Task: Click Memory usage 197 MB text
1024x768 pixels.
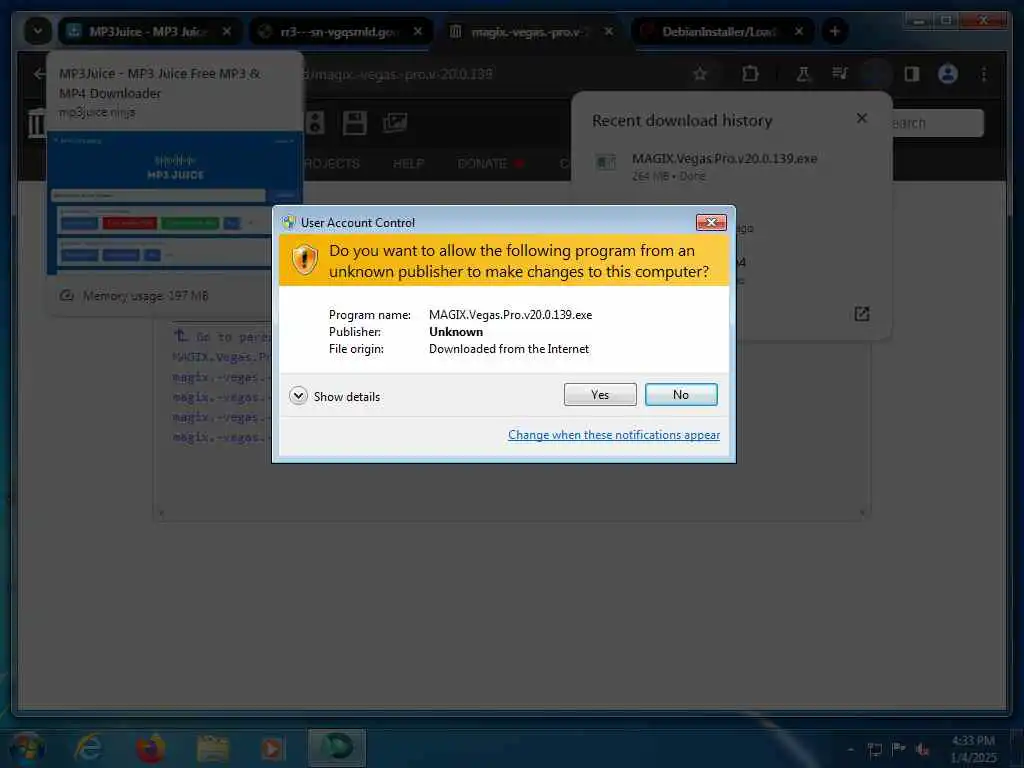Action: [145, 296]
